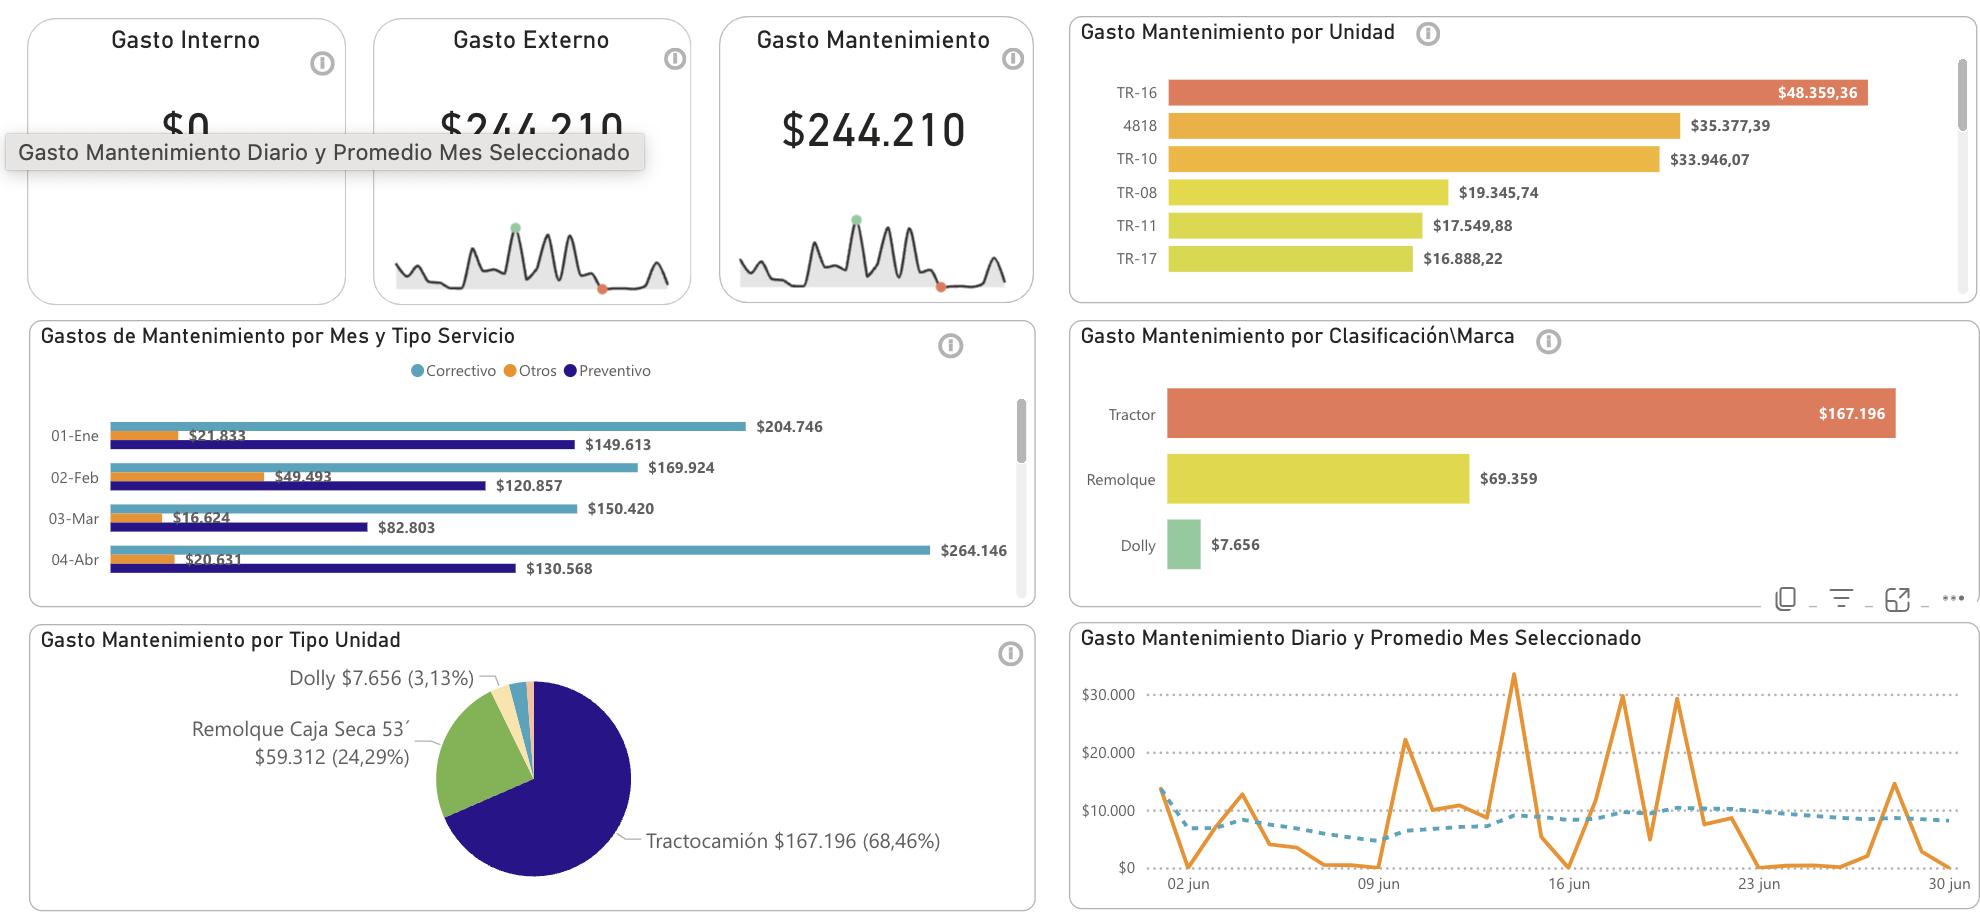The width and height of the screenshot is (1980, 918).
Task: Click info icon on Gasto Externo card
Action: (675, 59)
